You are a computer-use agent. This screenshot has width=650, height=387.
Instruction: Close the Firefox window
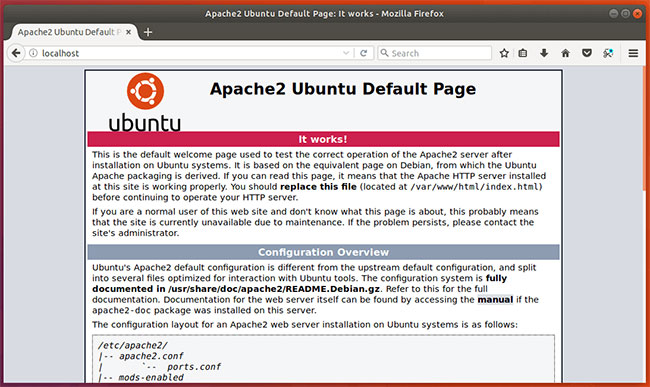click(638, 13)
